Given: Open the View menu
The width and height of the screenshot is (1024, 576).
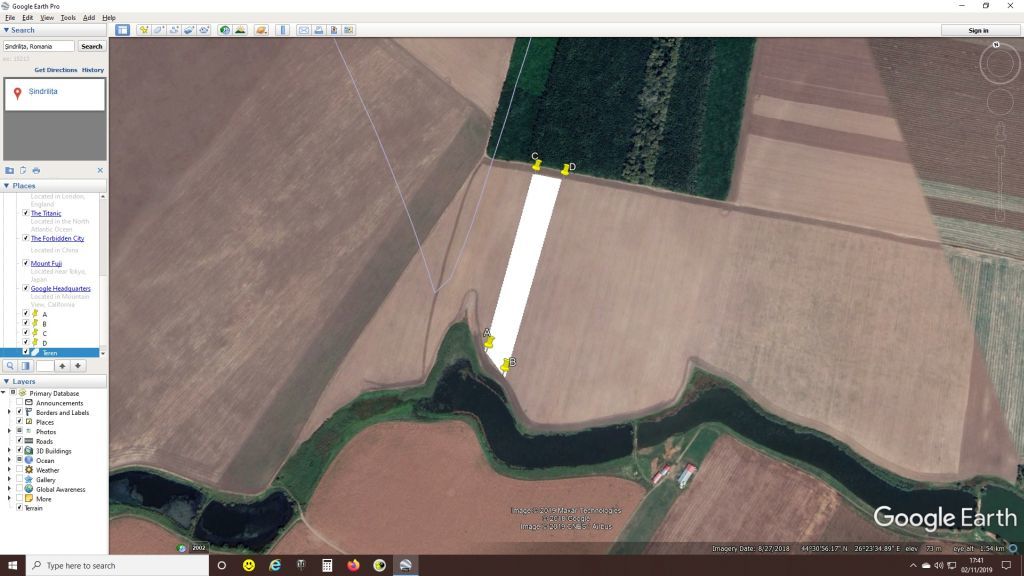Looking at the screenshot, I should [47, 18].
